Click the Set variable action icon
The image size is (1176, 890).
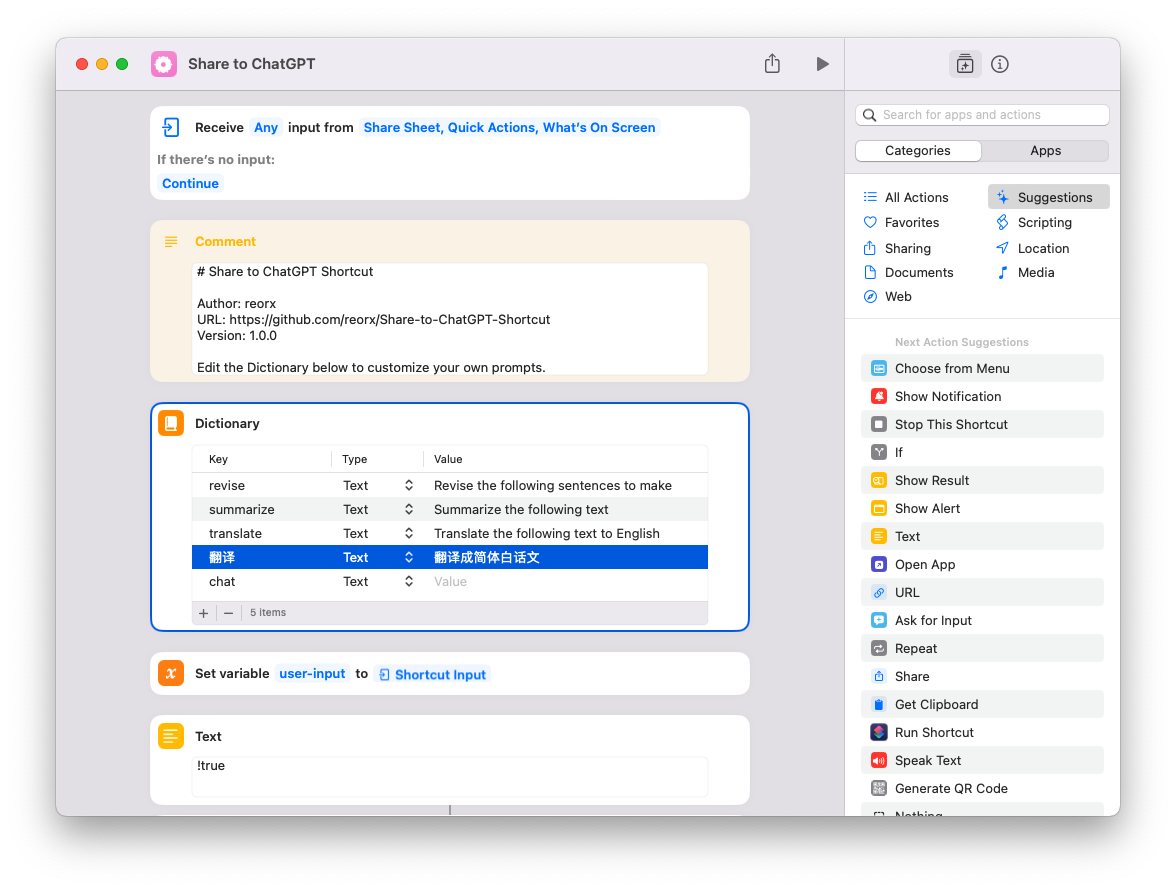pos(171,673)
